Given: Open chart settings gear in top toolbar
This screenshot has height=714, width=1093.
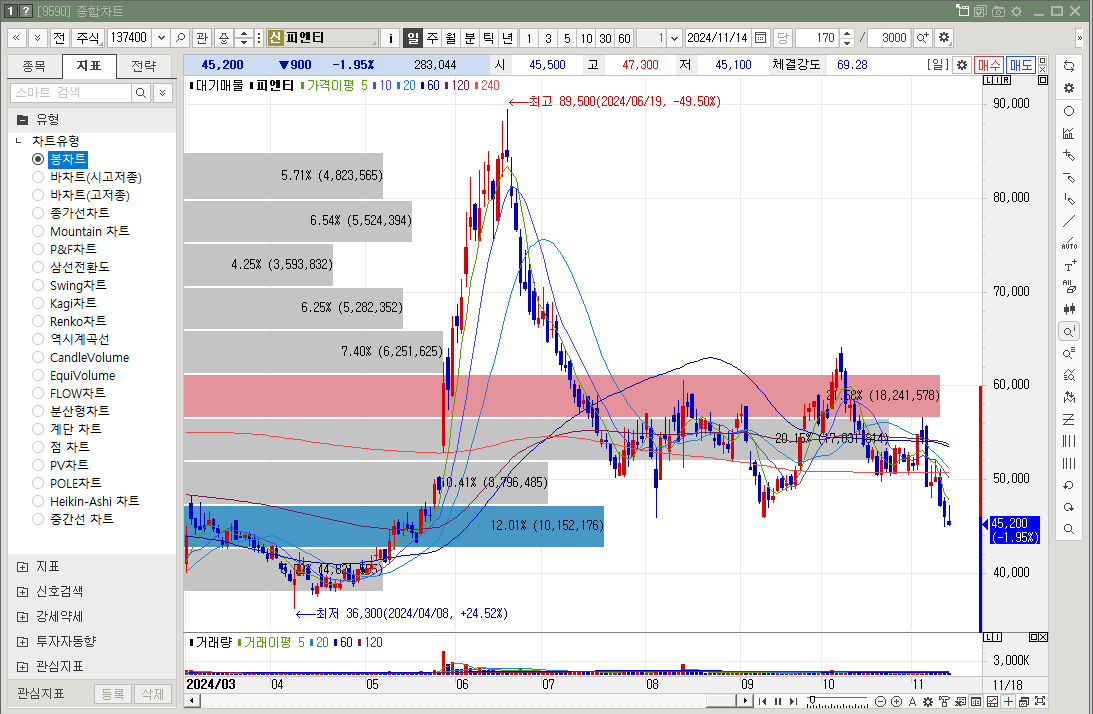Looking at the screenshot, I should (944, 38).
